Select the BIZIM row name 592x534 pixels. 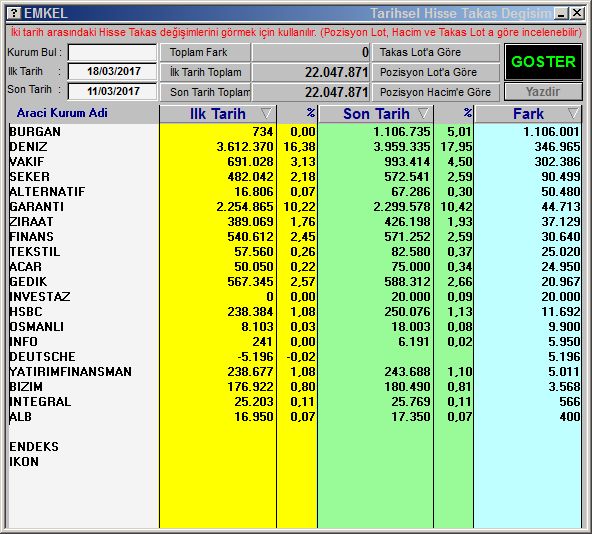pos(26,387)
